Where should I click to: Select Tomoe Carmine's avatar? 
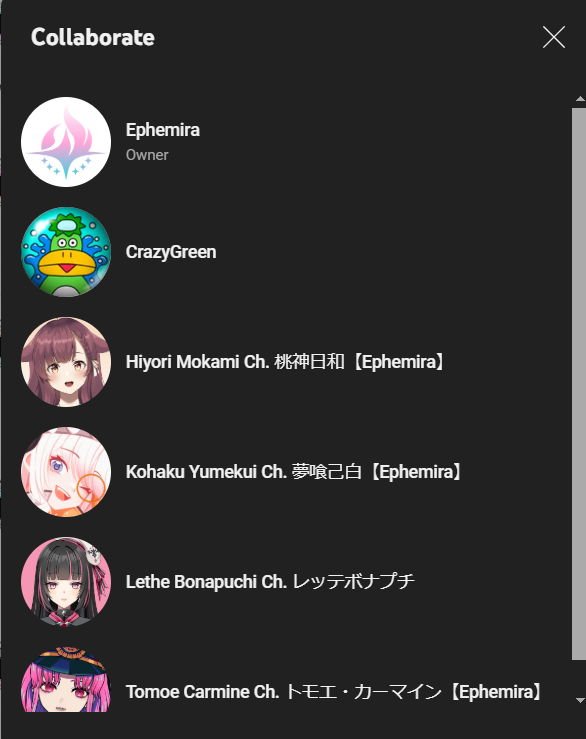[x=66, y=680]
